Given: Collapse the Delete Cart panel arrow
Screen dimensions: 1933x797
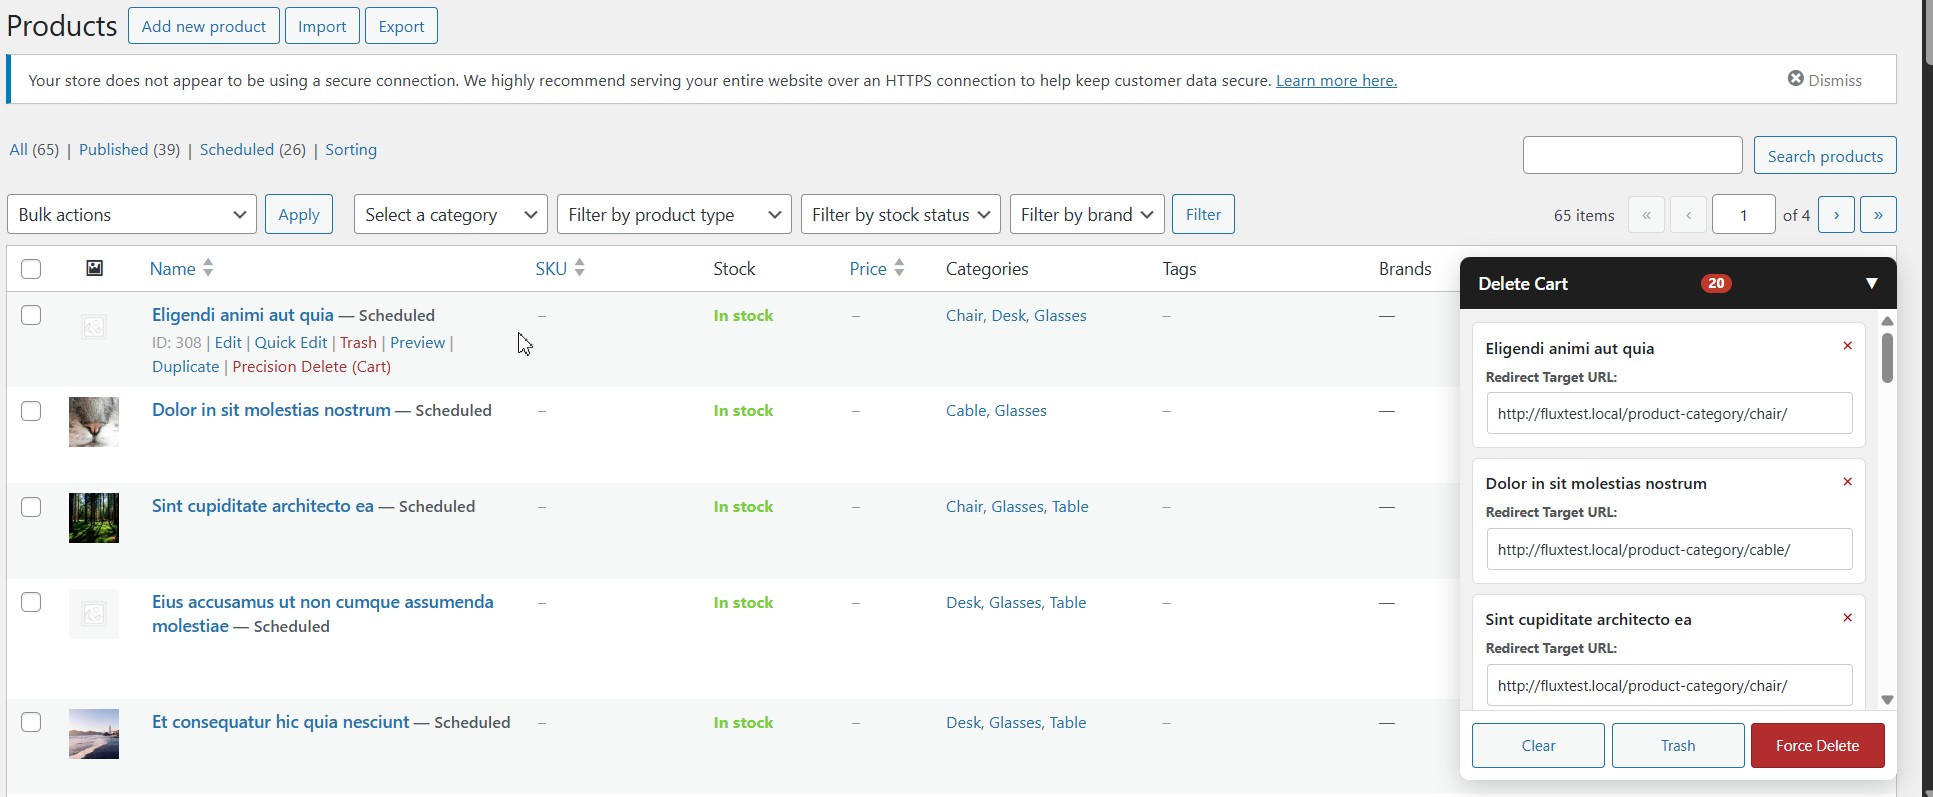Looking at the screenshot, I should coord(1871,284).
